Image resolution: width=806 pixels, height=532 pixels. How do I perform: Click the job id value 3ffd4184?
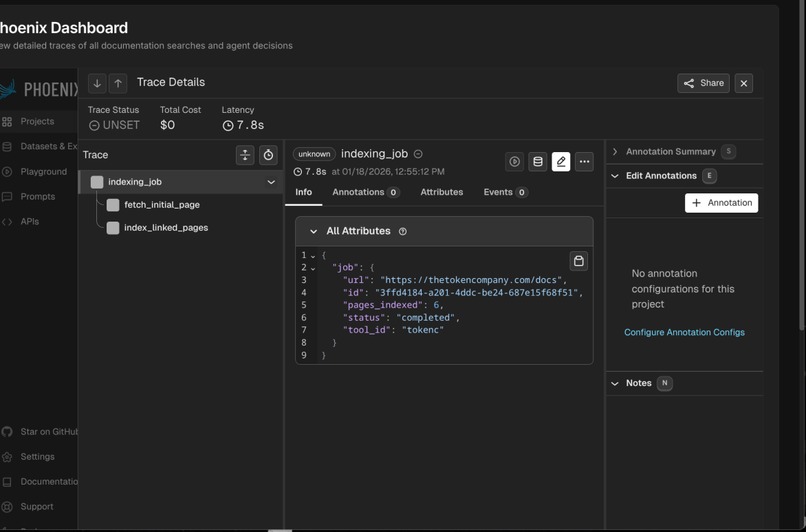tap(476, 292)
